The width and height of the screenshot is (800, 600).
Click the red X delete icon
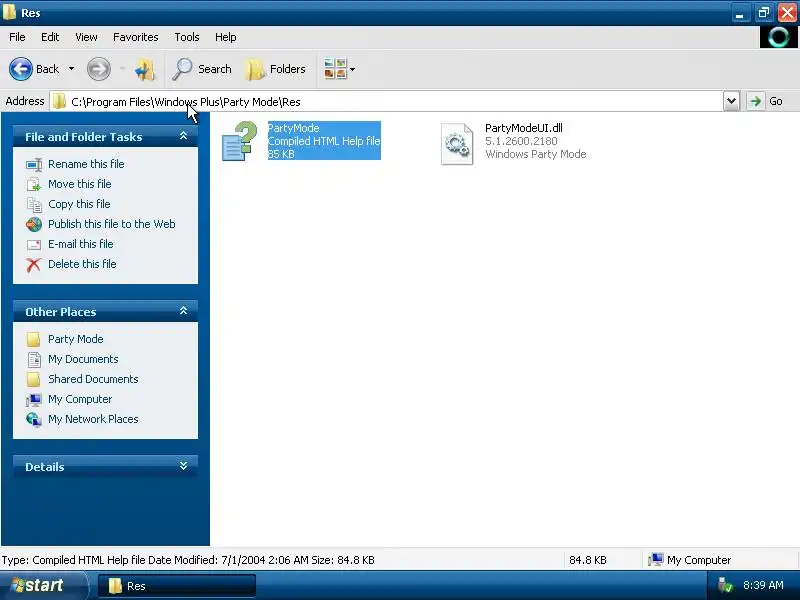(34, 264)
